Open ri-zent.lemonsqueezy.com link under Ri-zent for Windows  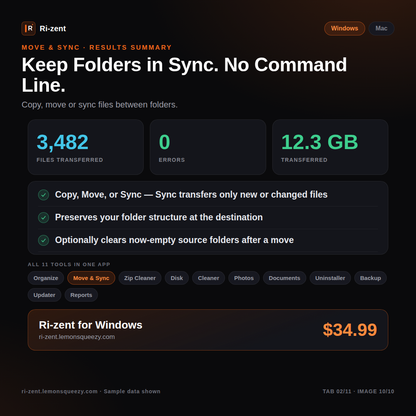(x=77, y=337)
